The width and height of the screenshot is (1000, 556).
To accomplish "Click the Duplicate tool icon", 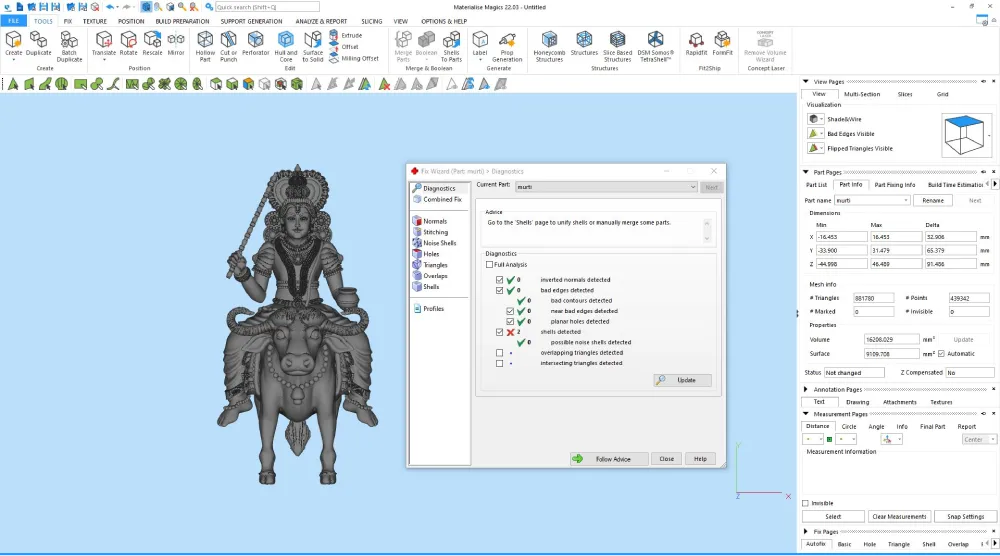I will point(38,45).
